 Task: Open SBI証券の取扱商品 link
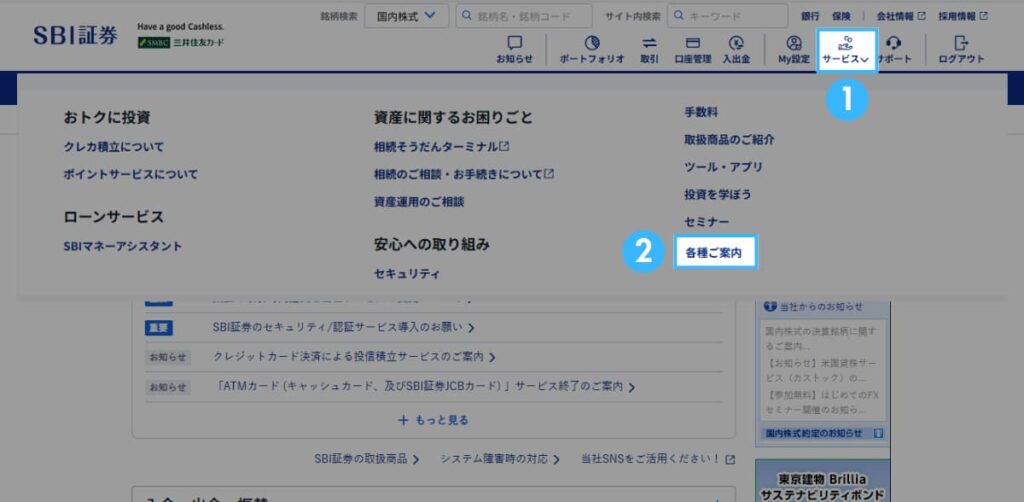(x=366, y=459)
